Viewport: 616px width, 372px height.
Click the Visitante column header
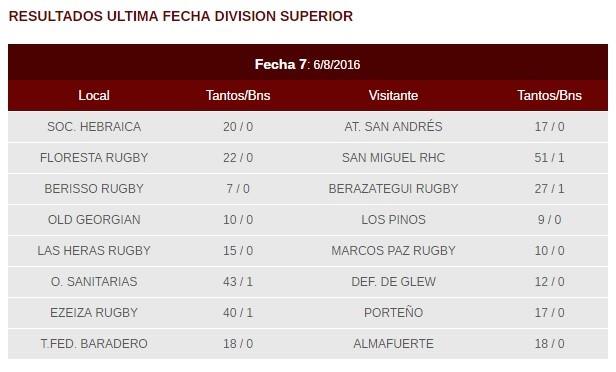(x=393, y=95)
